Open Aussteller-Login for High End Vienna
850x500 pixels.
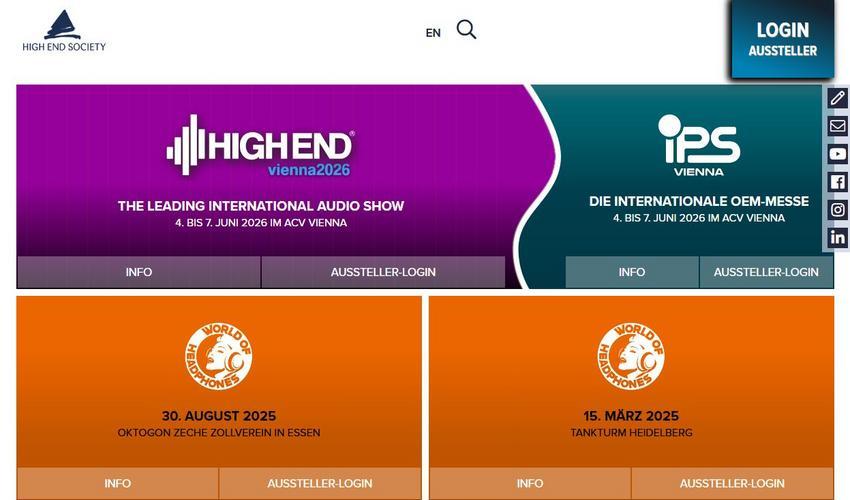tap(383, 272)
